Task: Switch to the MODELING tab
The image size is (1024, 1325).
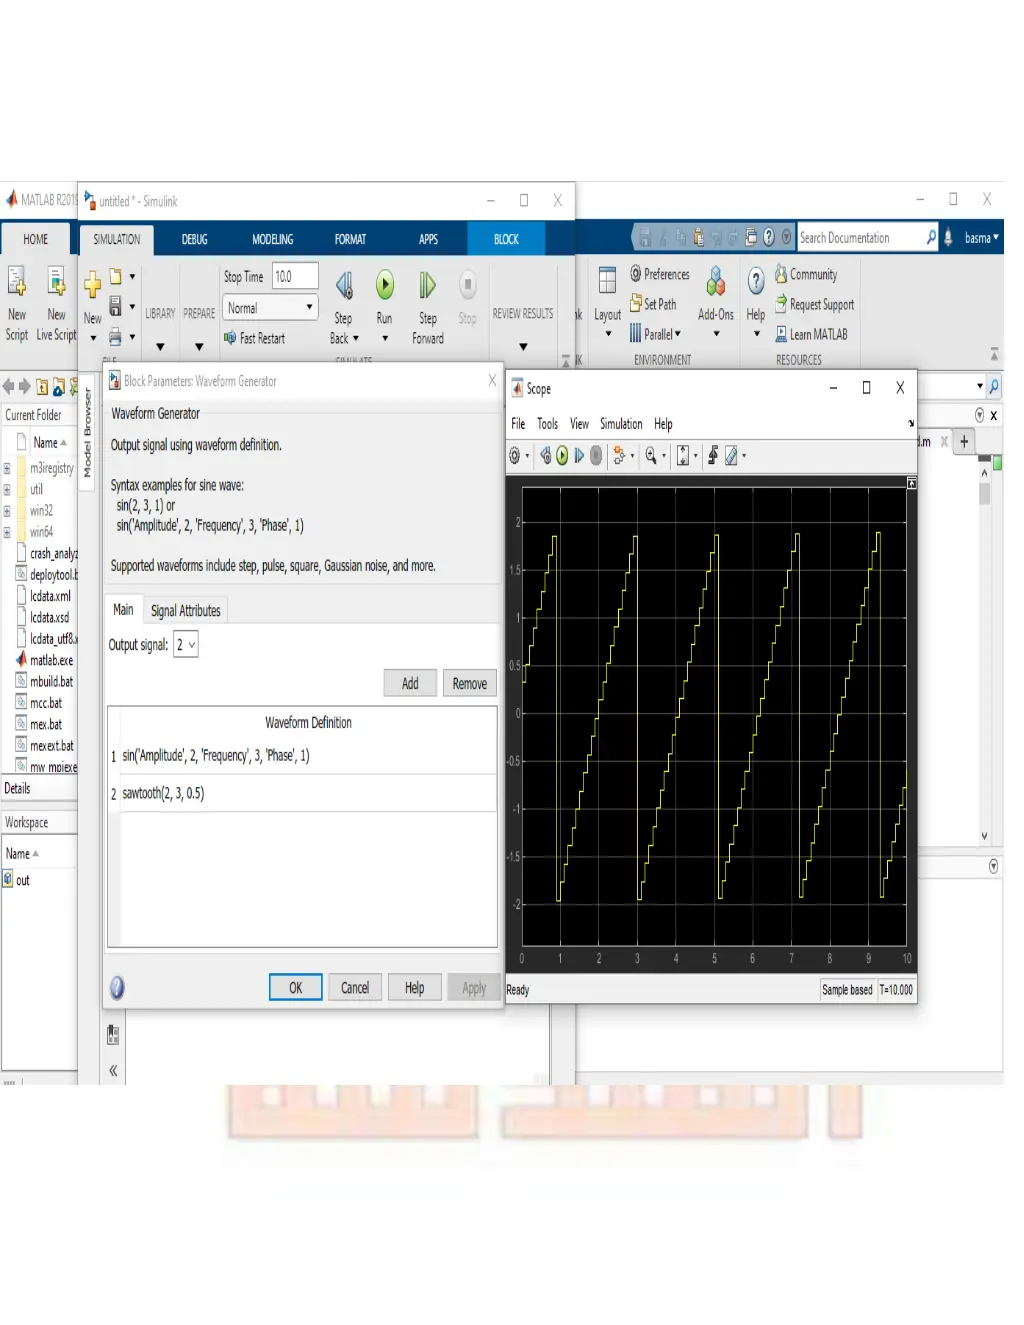Action: (x=272, y=239)
